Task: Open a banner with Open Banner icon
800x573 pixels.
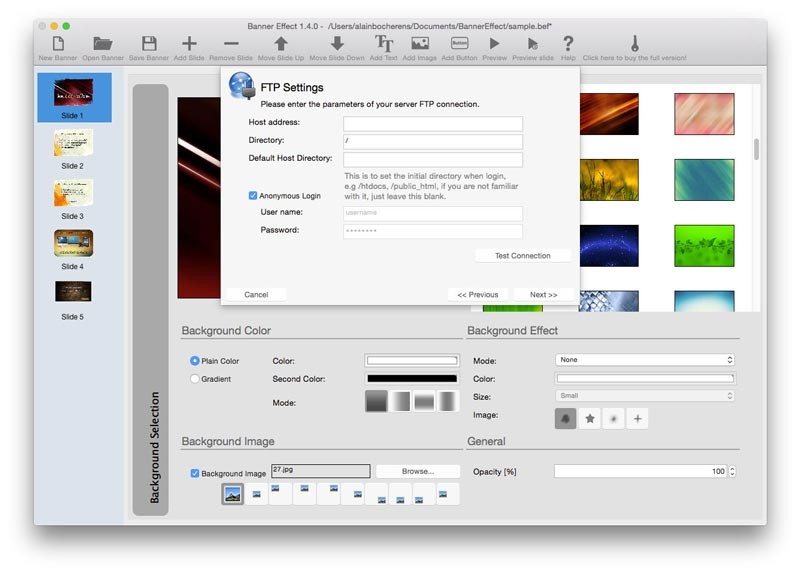Action: point(102,44)
